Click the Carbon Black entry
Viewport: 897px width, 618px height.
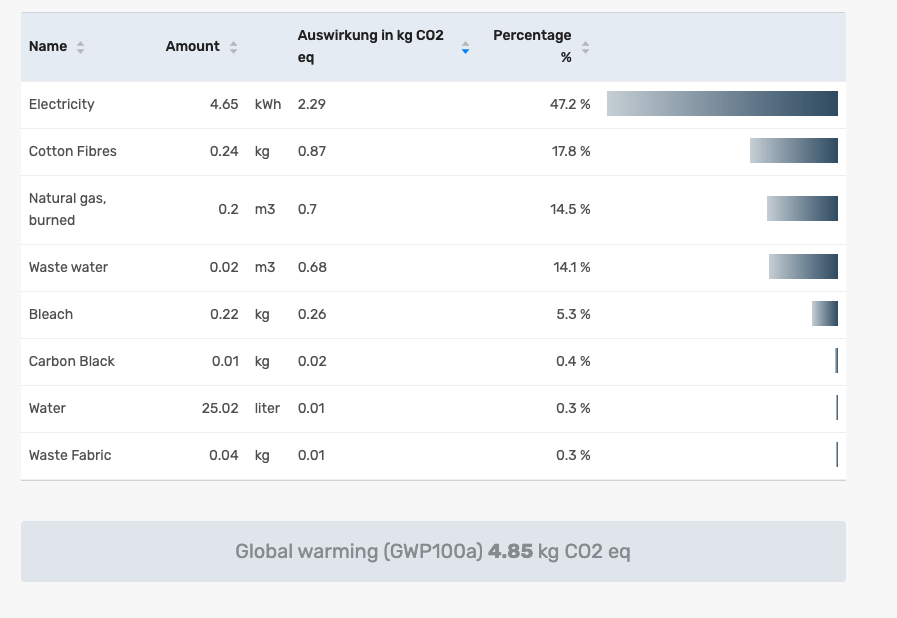click(72, 361)
